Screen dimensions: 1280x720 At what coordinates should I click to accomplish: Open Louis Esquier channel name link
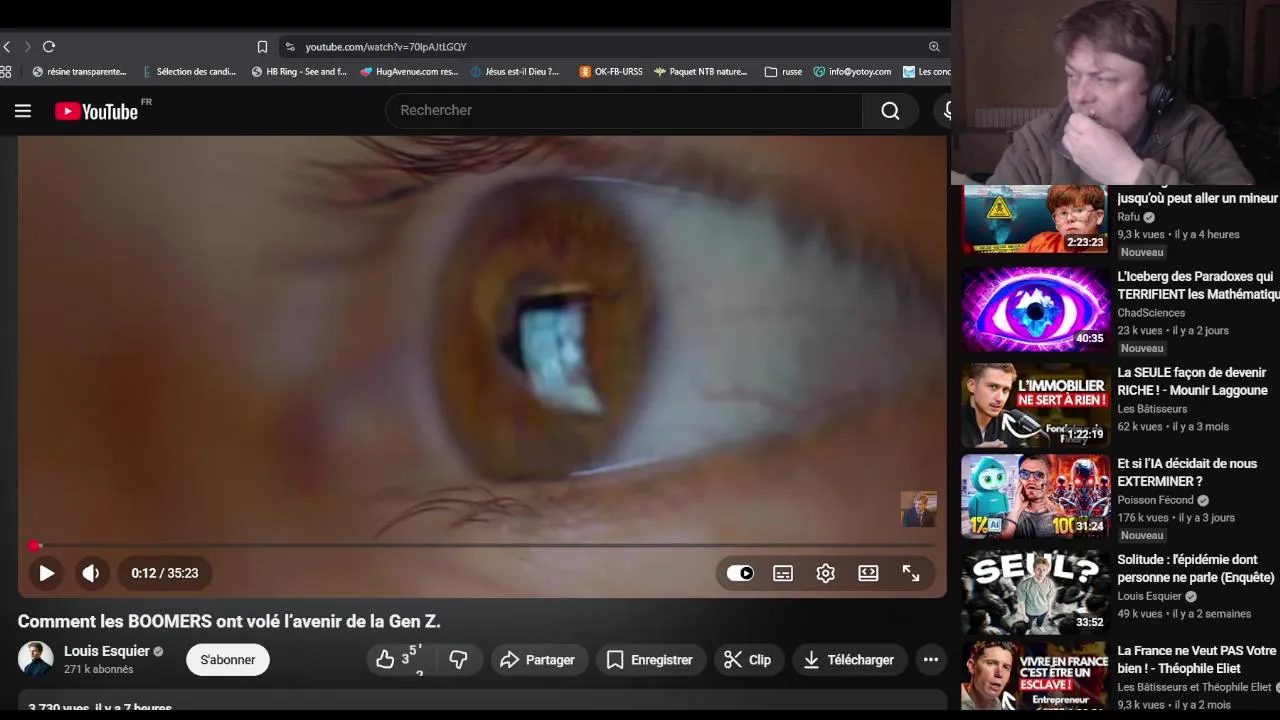point(106,651)
